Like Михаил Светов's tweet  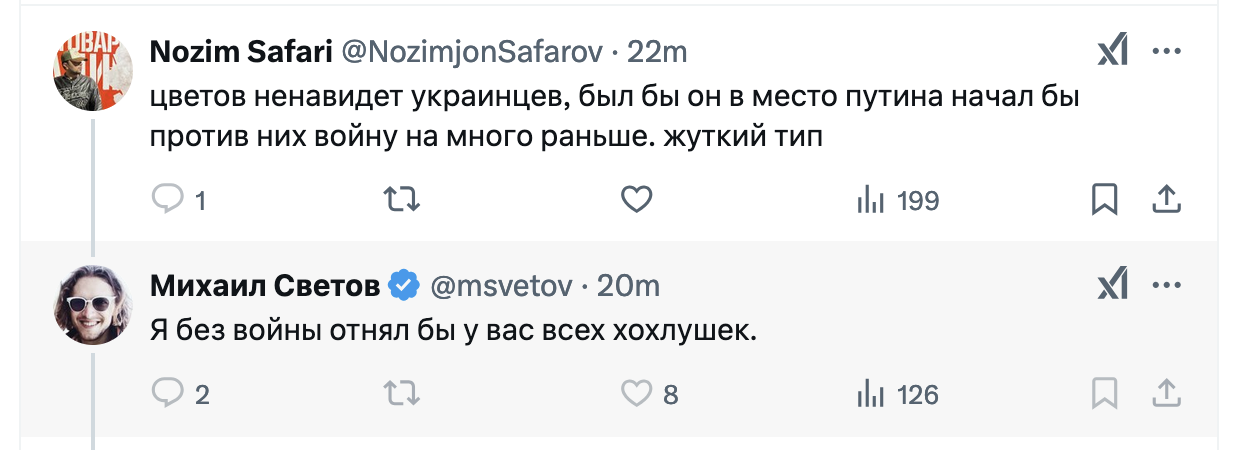[637, 393]
